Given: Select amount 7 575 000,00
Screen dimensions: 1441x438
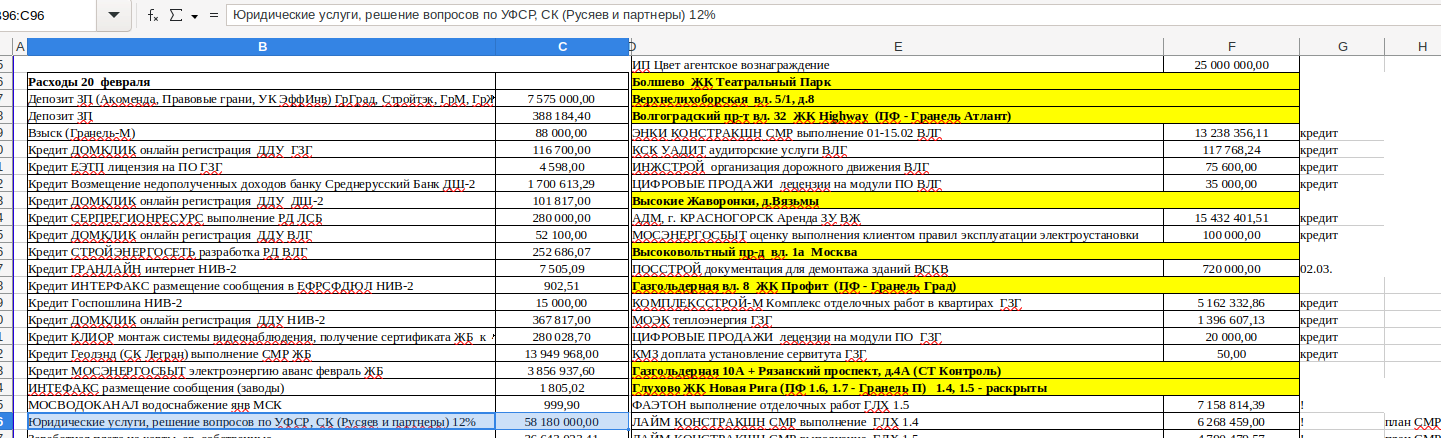Looking at the screenshot, I should [563, 99].
